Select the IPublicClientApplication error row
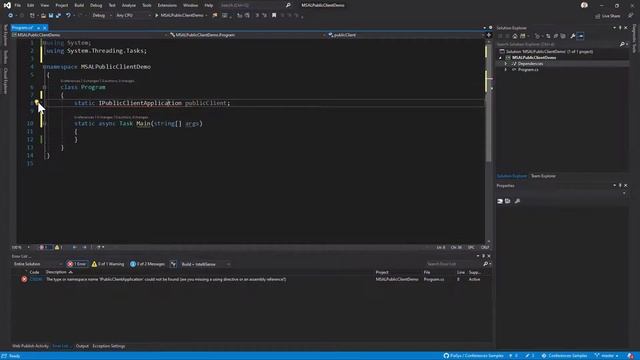 coord(251,279)
